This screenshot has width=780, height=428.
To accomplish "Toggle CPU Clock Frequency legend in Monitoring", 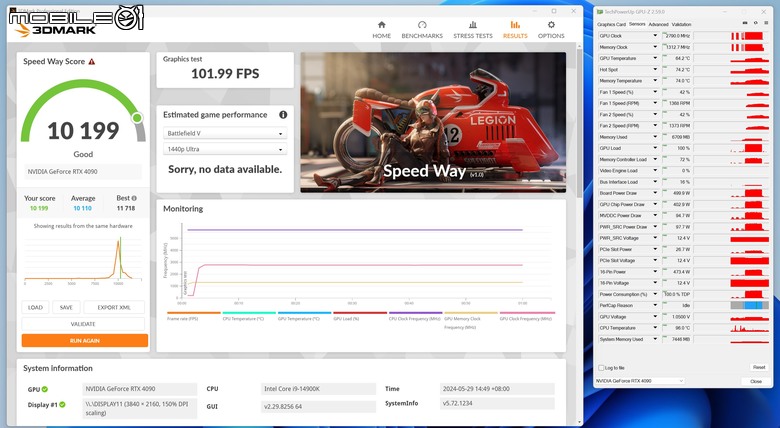I will point(415,316).
